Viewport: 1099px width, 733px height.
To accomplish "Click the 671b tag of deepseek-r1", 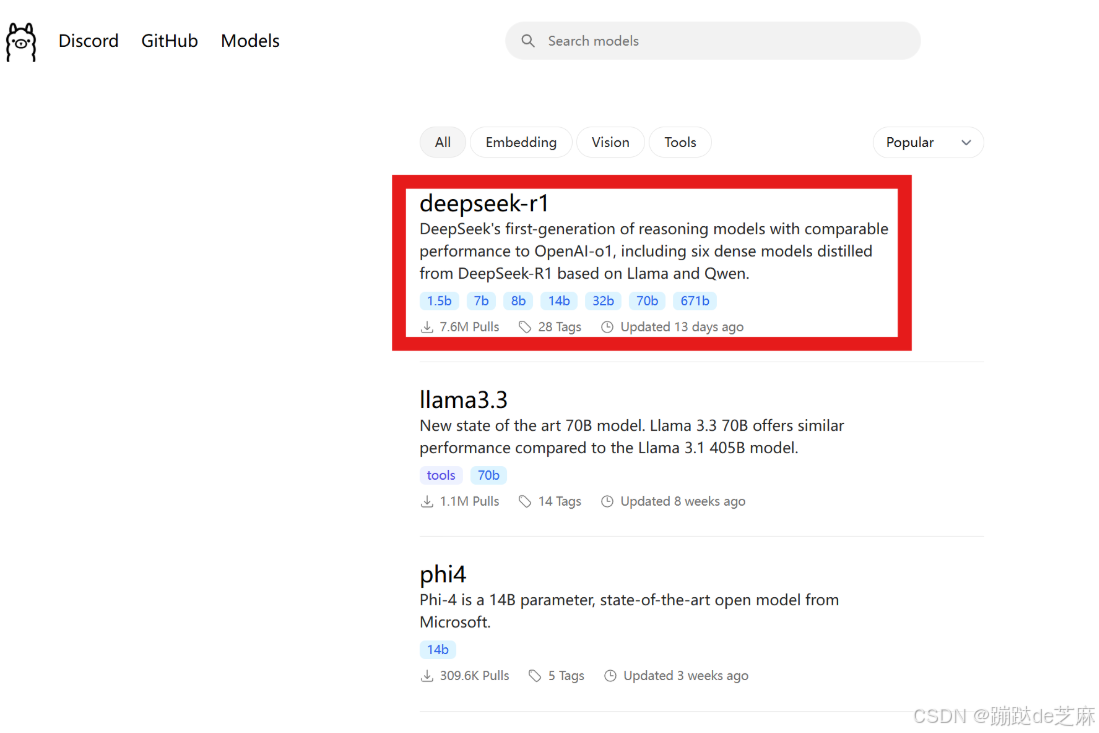I will coord(695,301).
